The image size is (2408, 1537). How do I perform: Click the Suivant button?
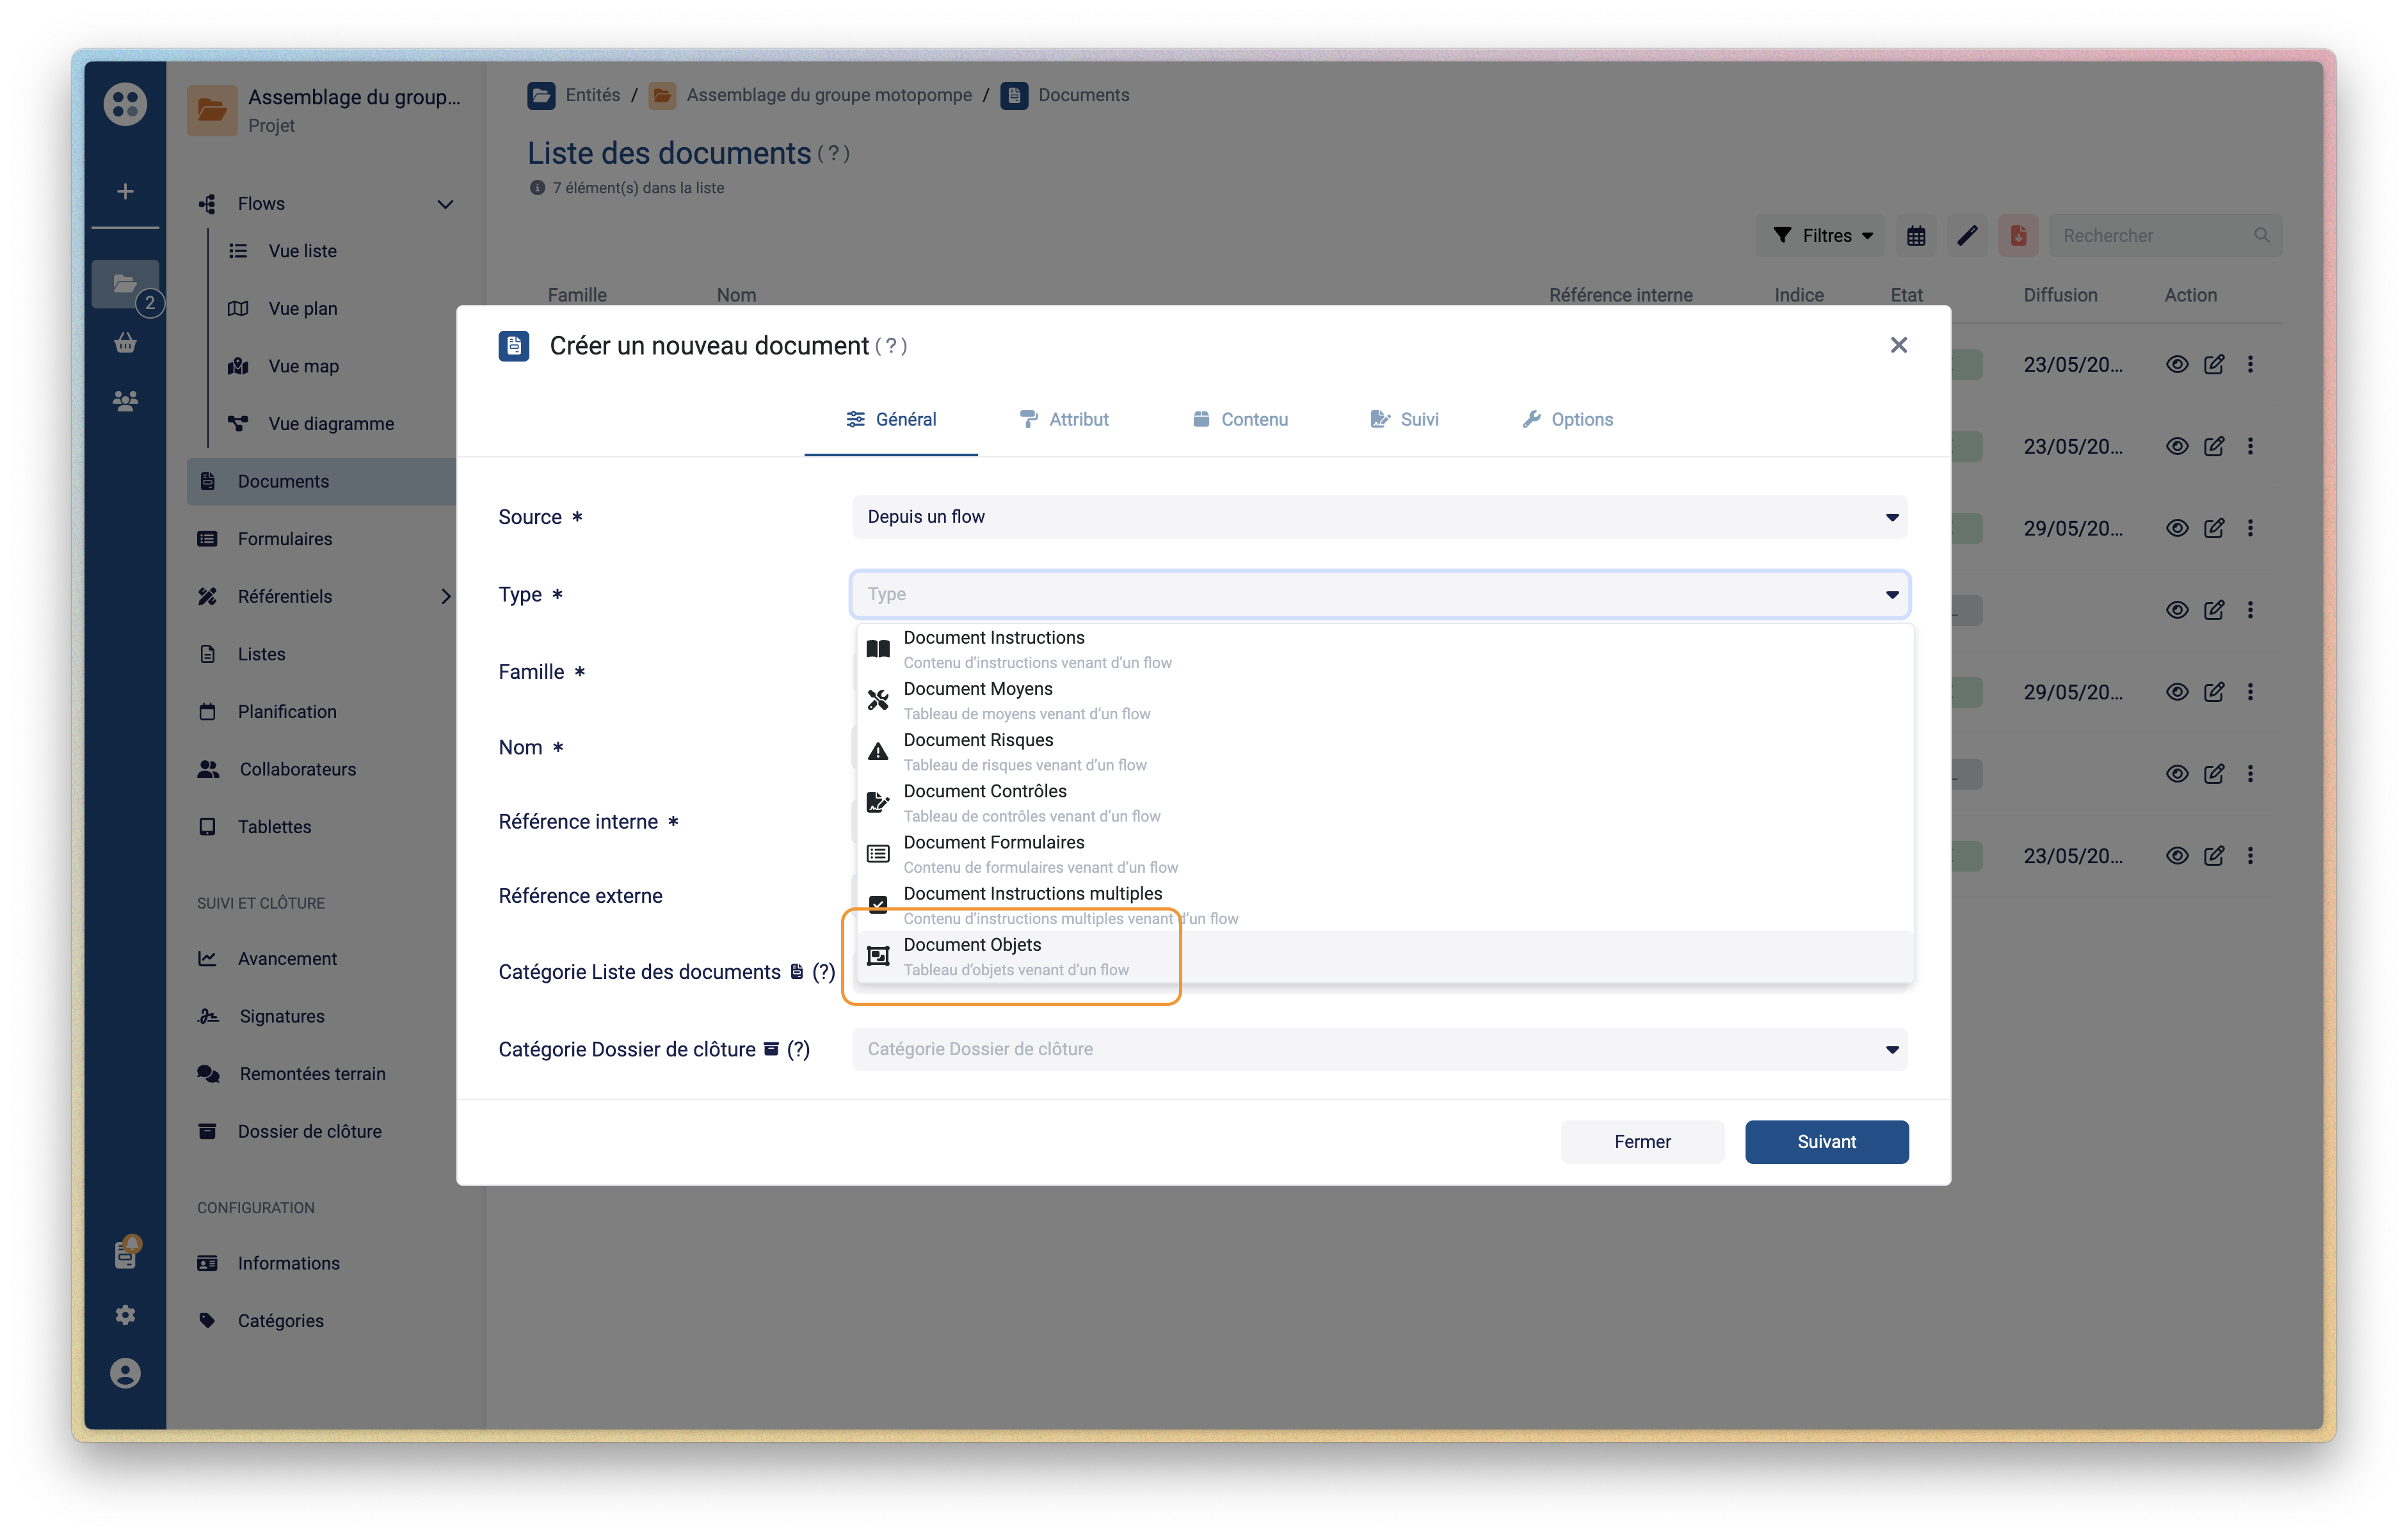coord(1826,1141)
